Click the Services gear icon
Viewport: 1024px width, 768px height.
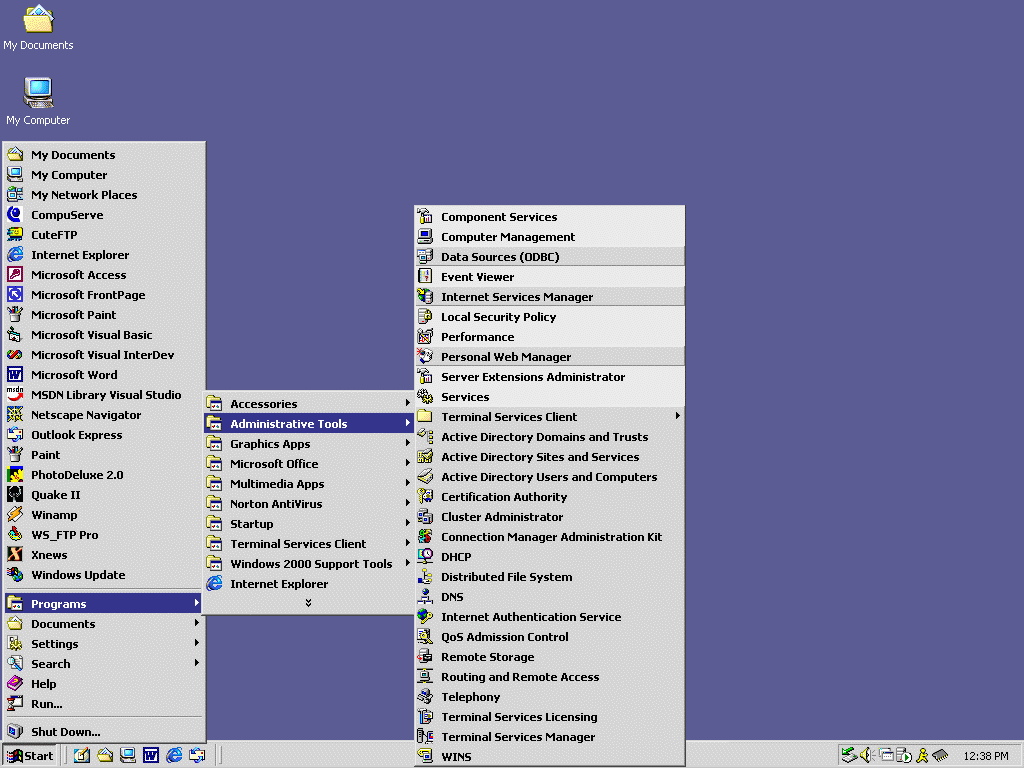click(x=425, y=397)
